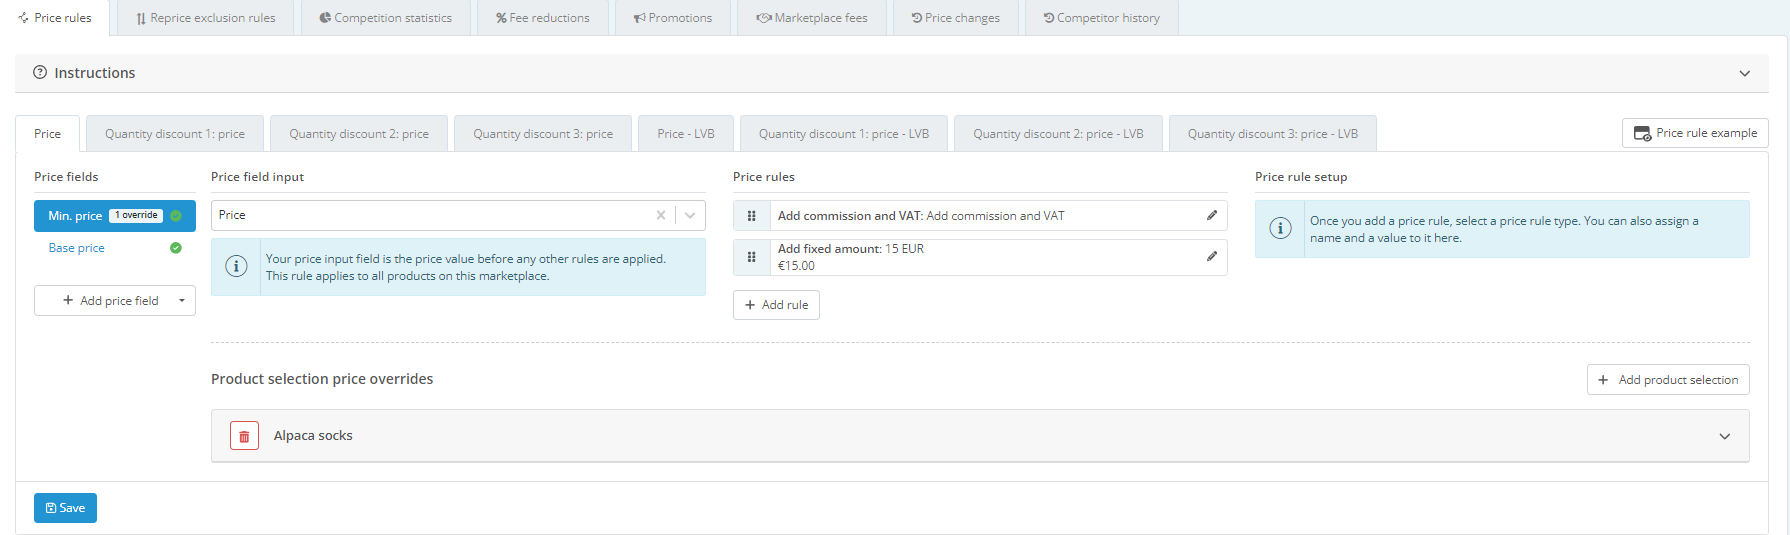1790x535 pixels.
Task: Click pencil icon for Add fixed amount rule
Action: pos(1211,256)
